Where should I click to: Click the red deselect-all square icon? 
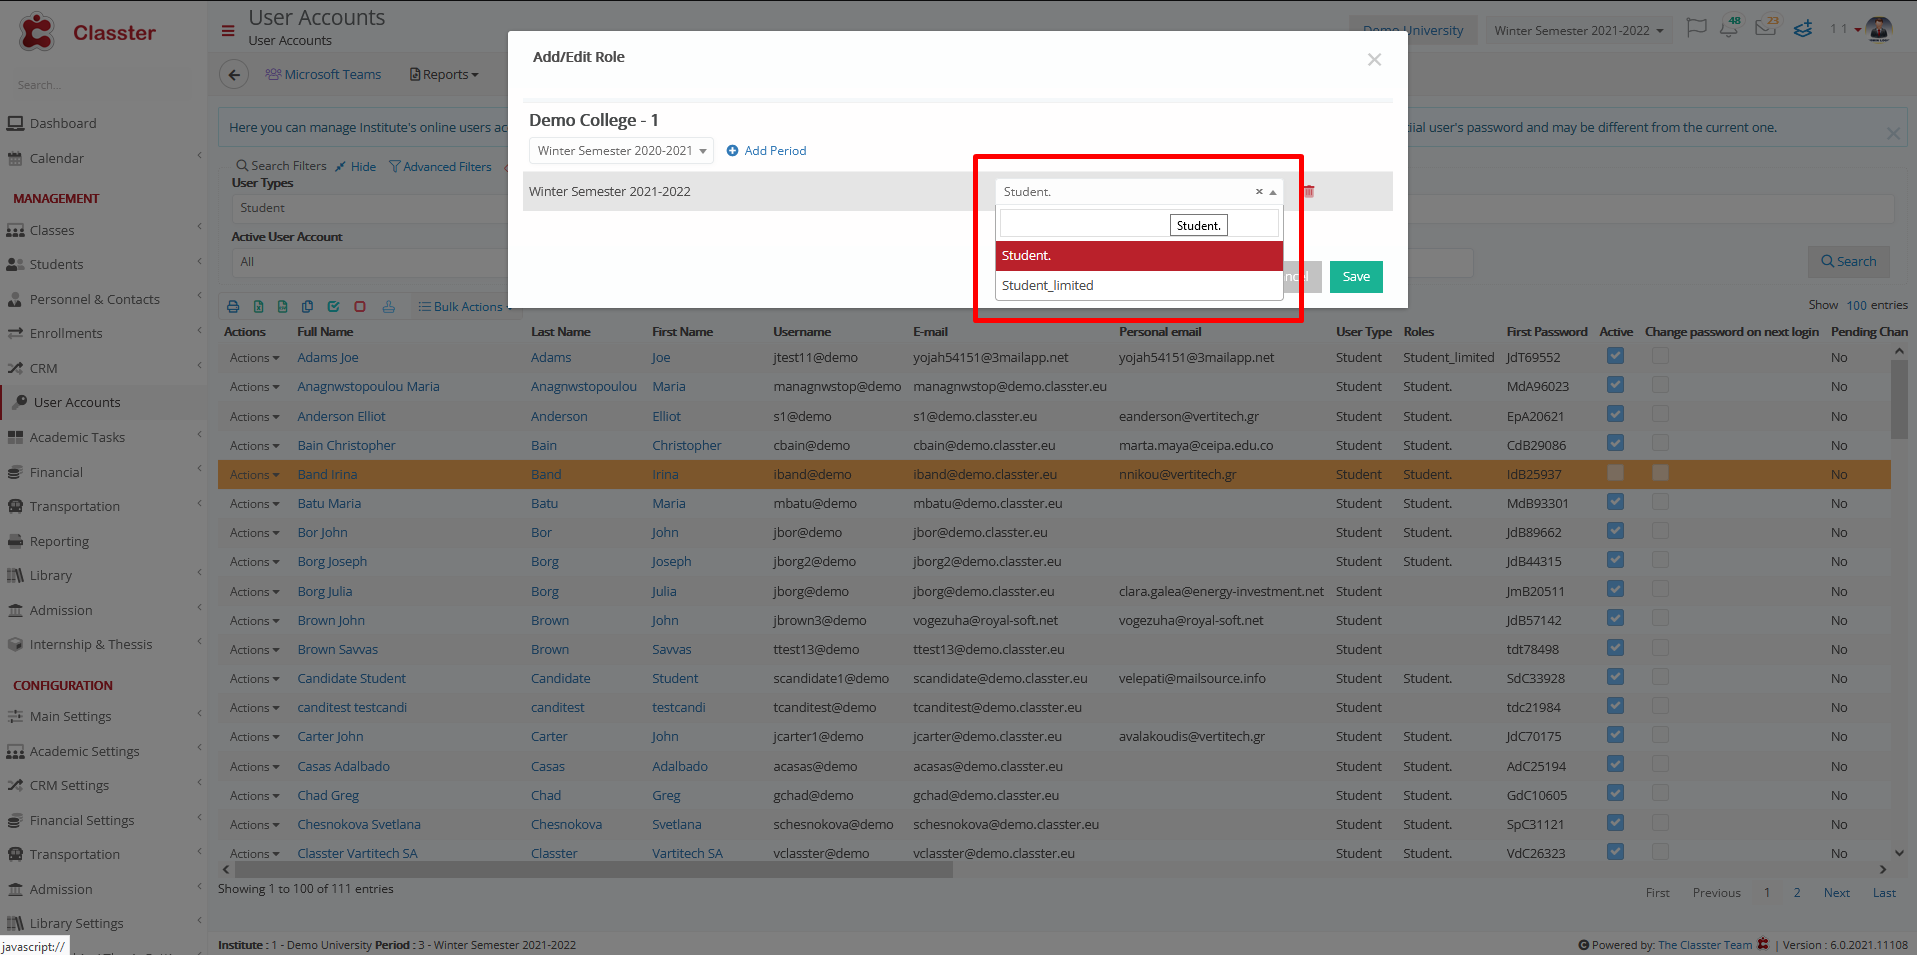[360, 307]
